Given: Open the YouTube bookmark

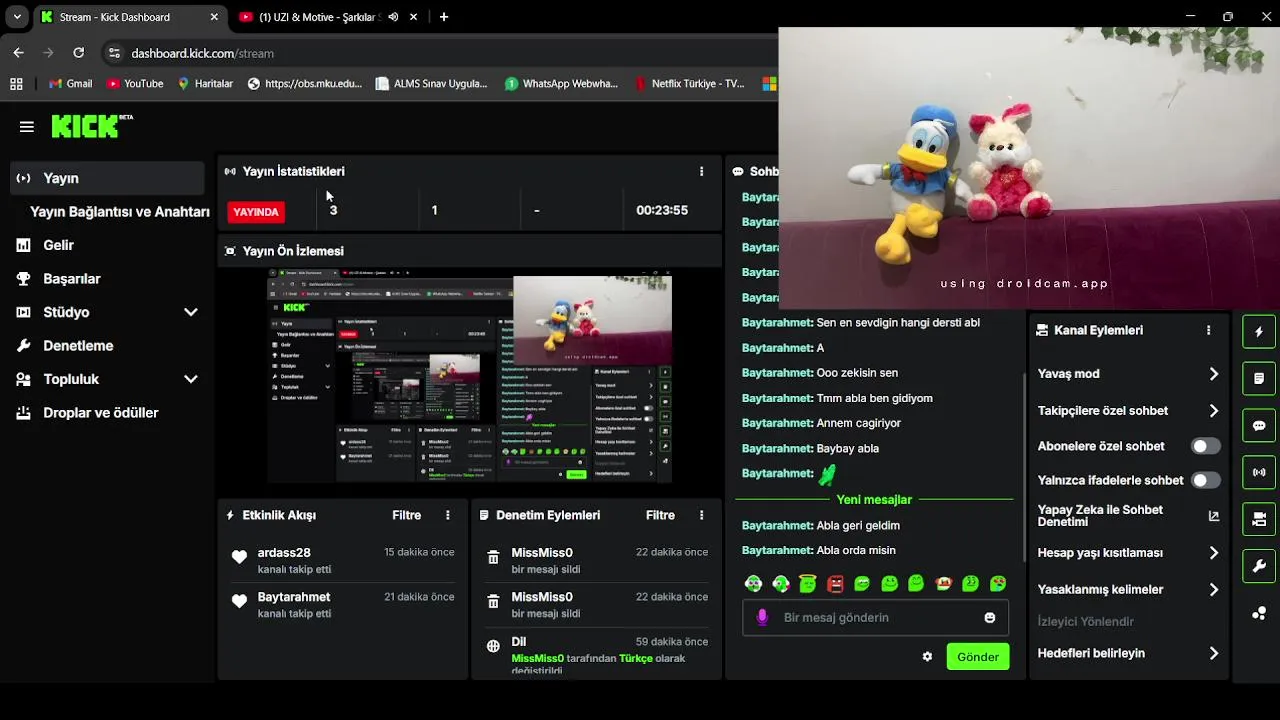Looking at the screenshot, I should 135,84.
